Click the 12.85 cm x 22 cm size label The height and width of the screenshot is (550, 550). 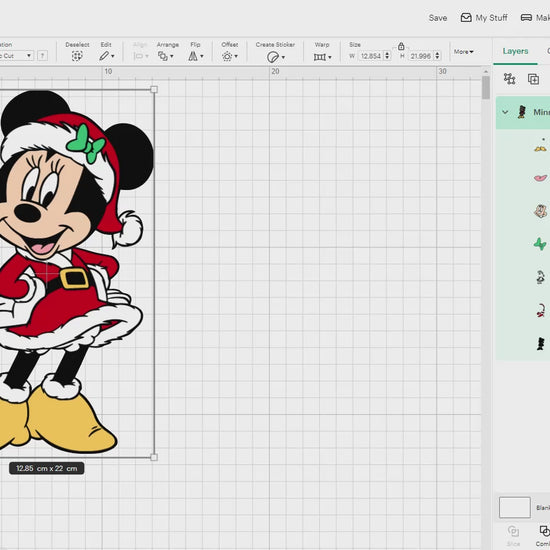[47, 468]
